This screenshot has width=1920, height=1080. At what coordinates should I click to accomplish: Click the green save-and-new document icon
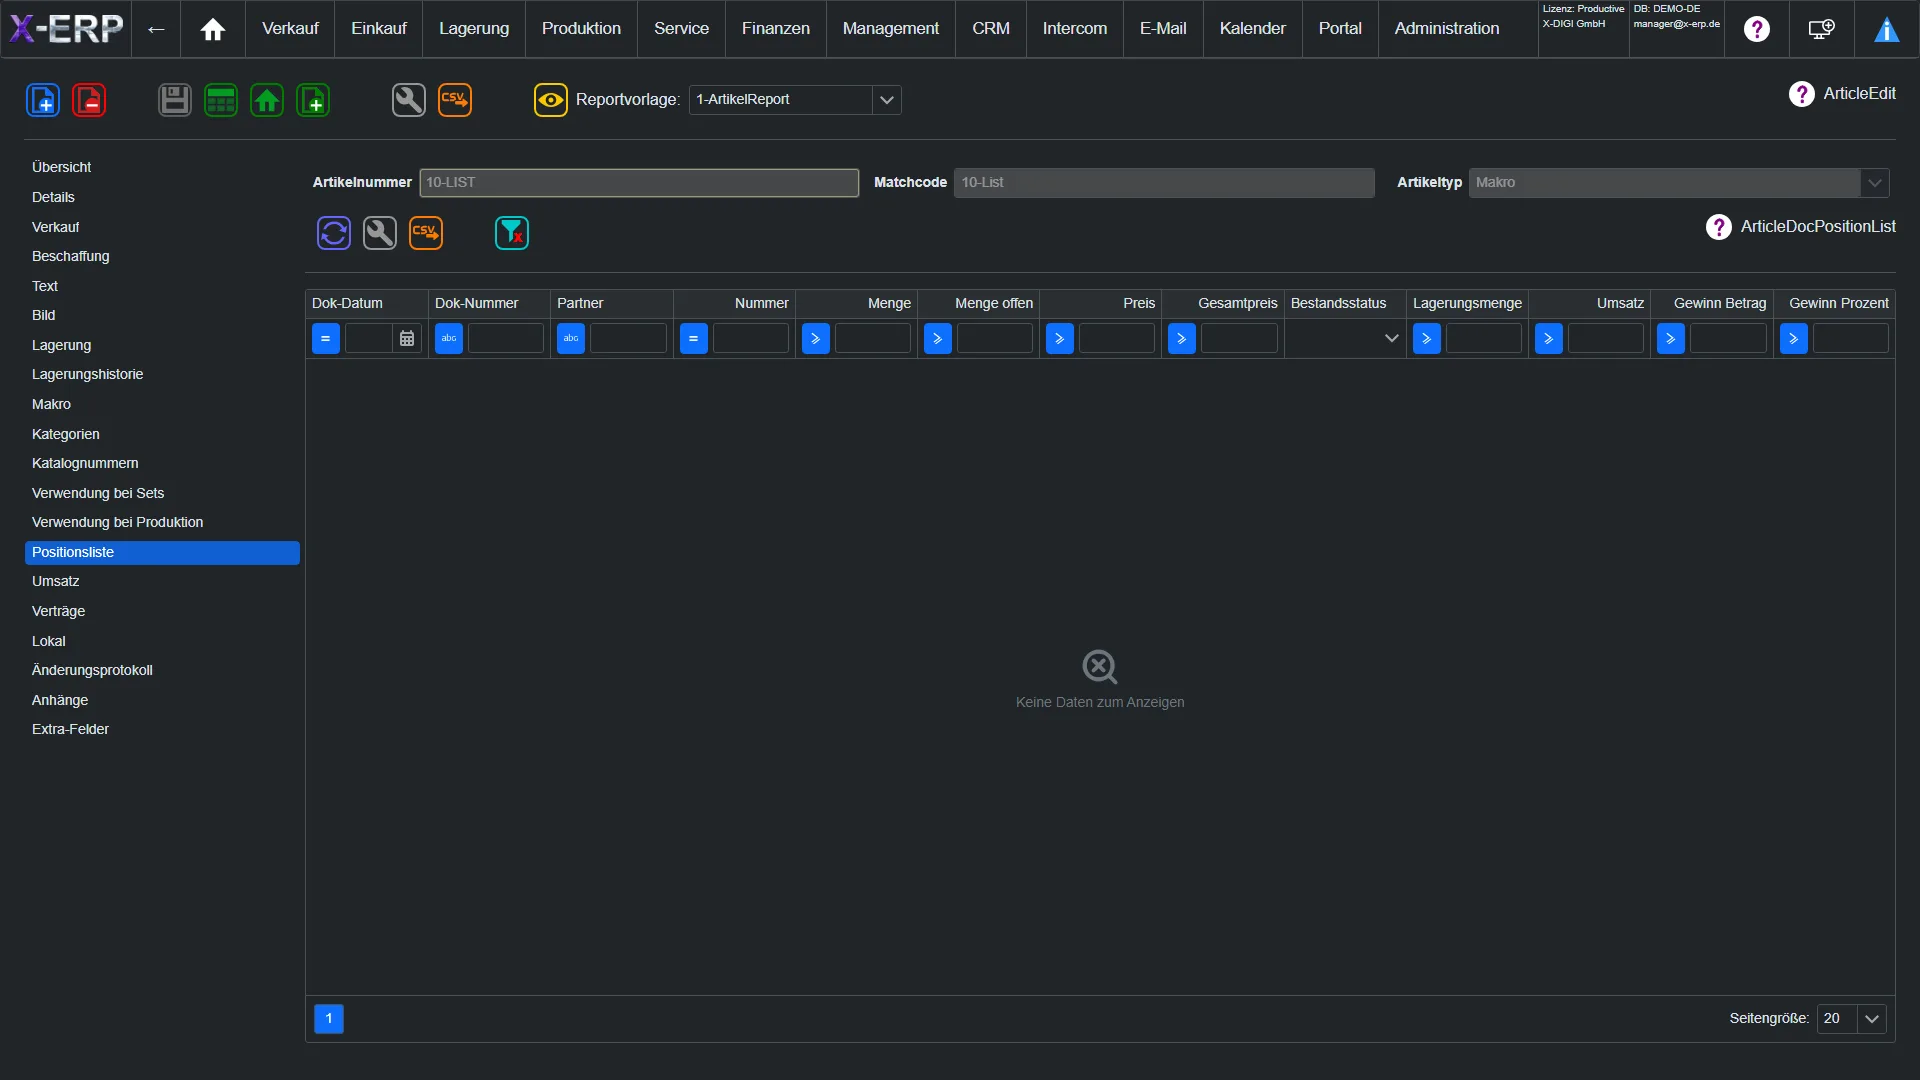[313, 100]
